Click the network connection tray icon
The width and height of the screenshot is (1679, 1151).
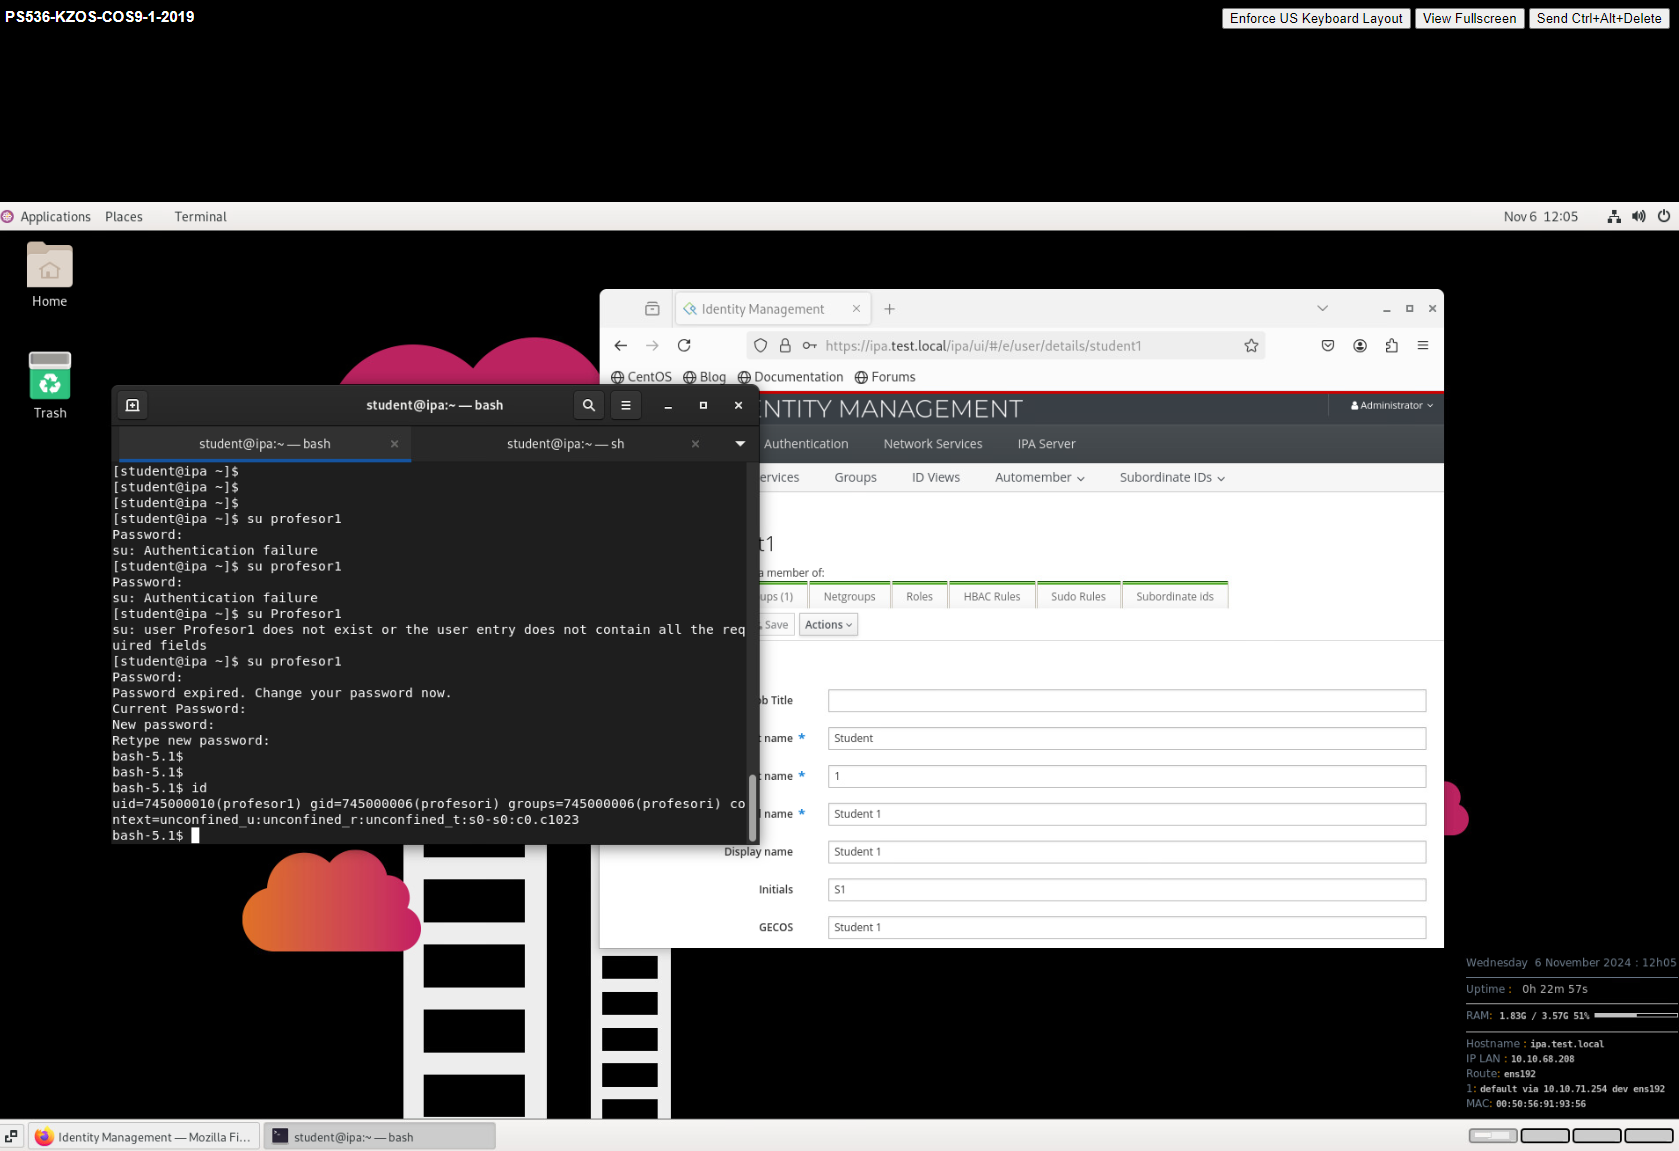1614,217
